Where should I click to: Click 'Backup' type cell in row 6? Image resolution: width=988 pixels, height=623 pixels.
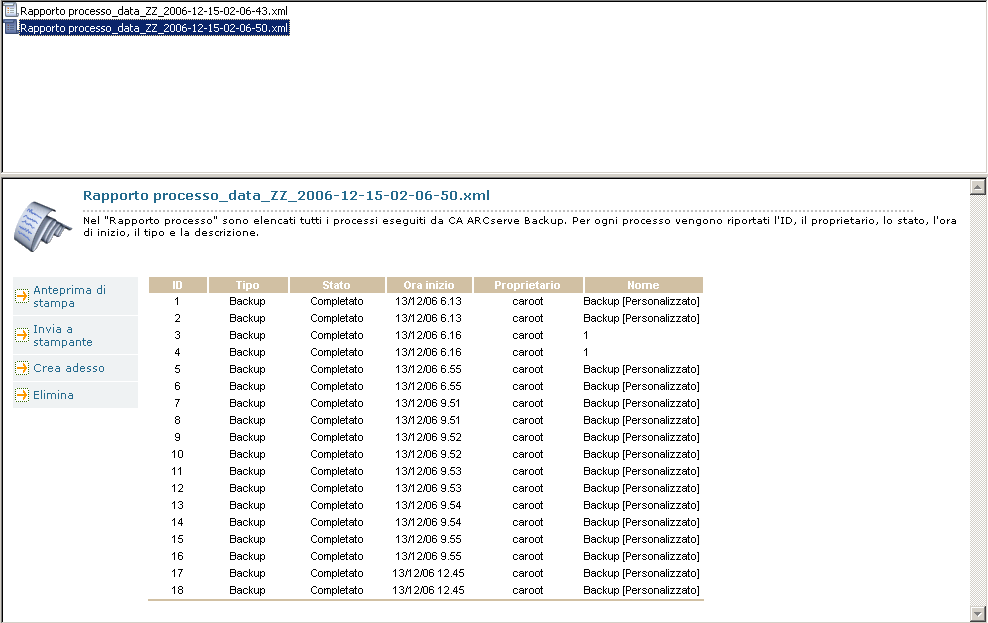click(248, 387)
